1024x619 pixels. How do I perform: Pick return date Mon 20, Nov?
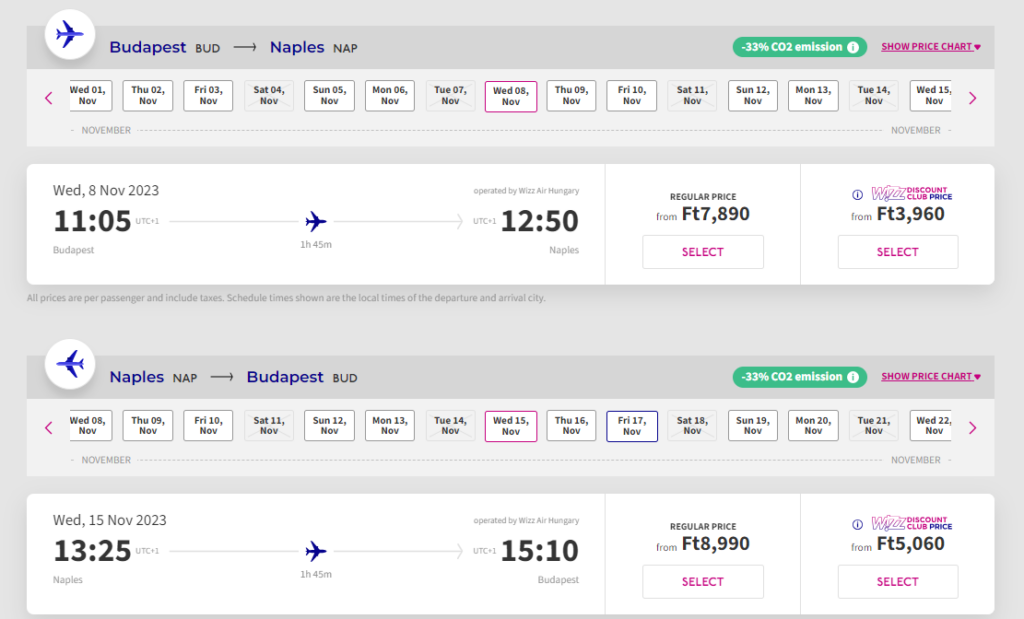[x=813, y=426]
